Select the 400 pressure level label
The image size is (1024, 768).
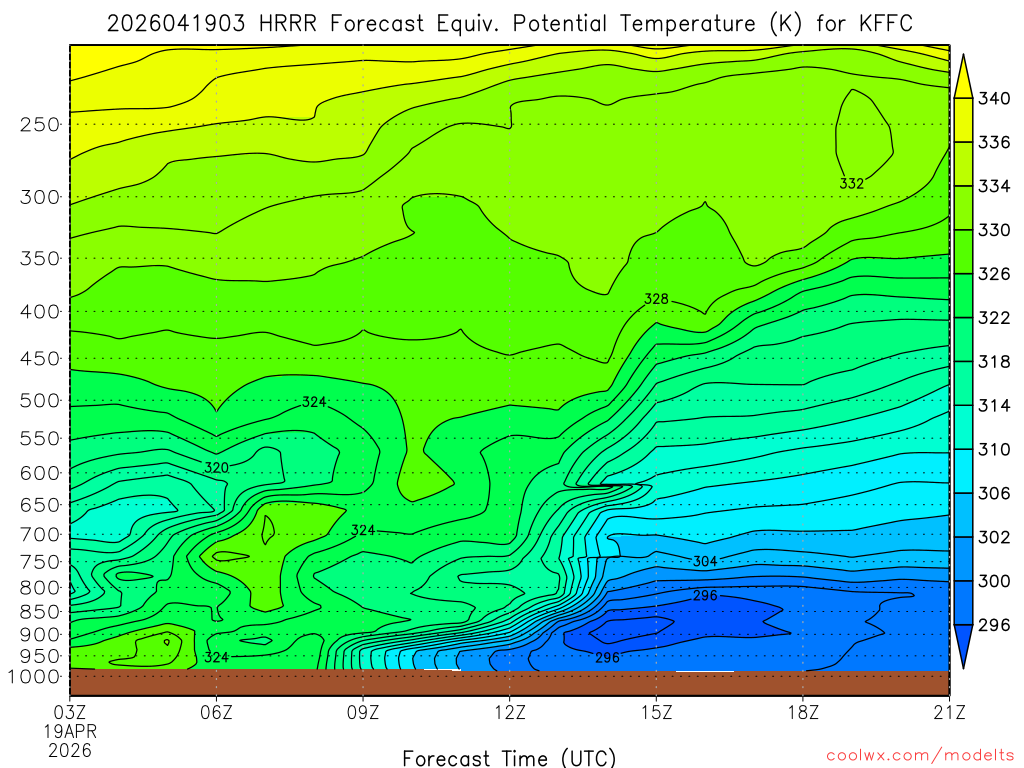(x=40, y=312)
